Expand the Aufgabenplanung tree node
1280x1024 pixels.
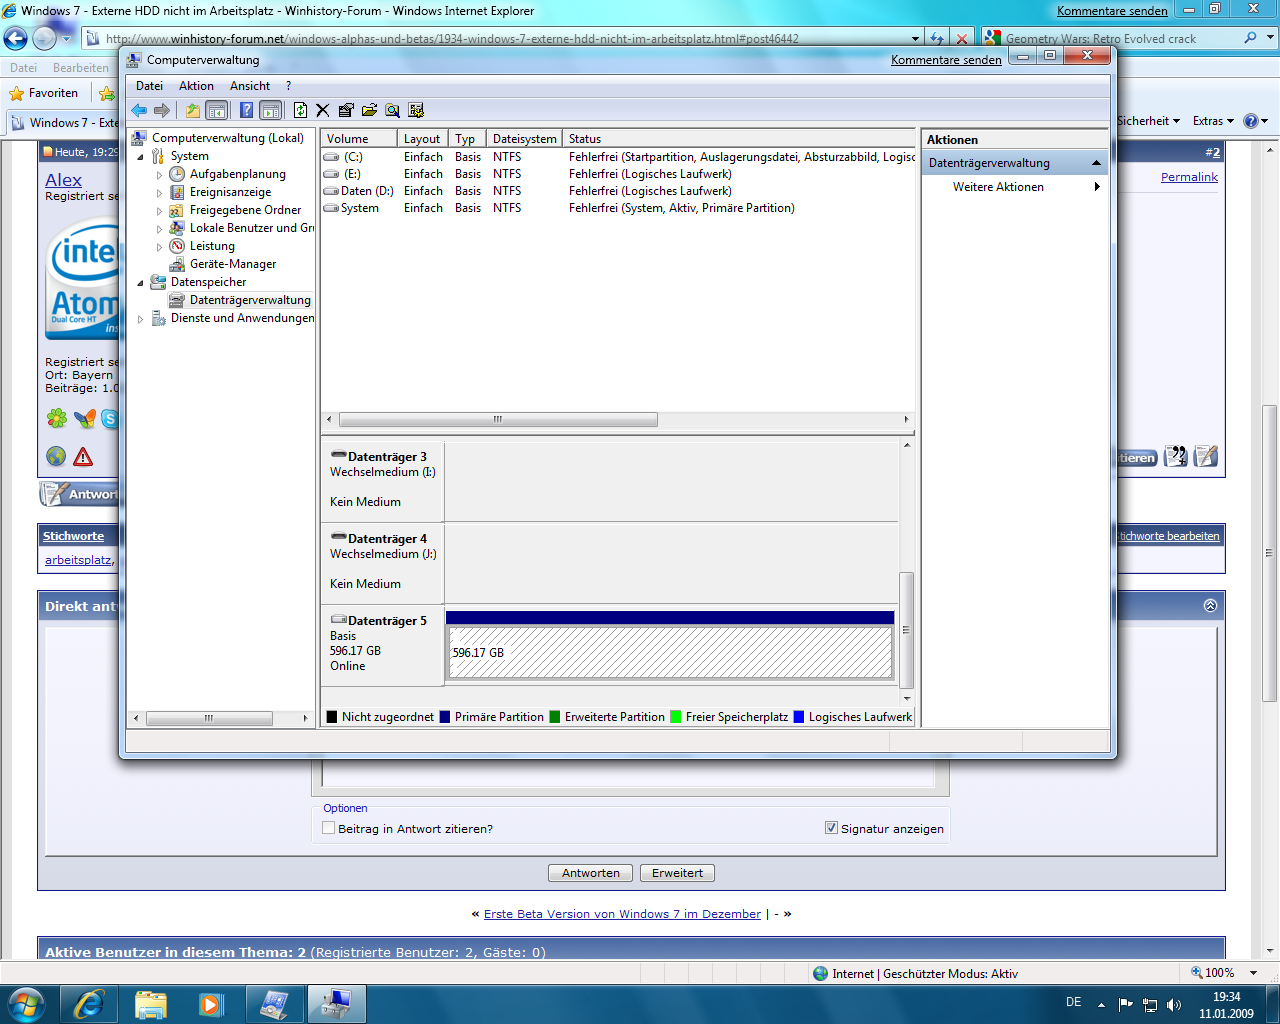159,175
